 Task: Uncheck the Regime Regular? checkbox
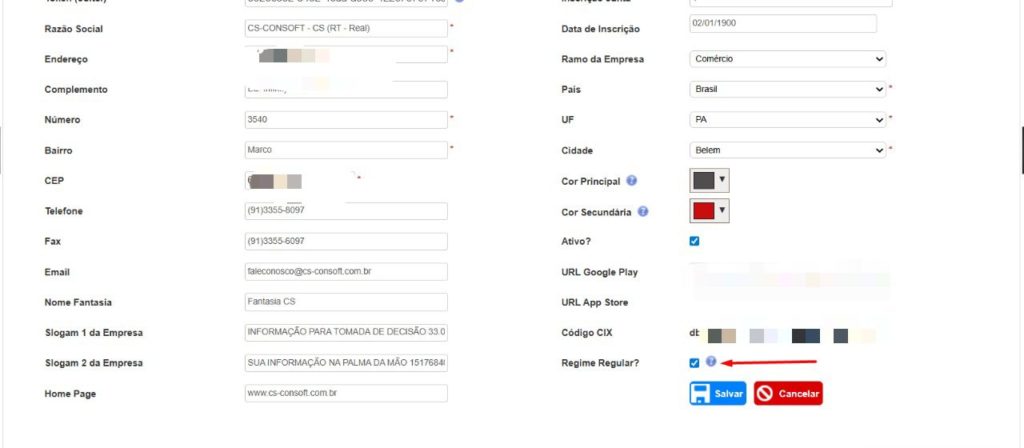click(695, 363)
